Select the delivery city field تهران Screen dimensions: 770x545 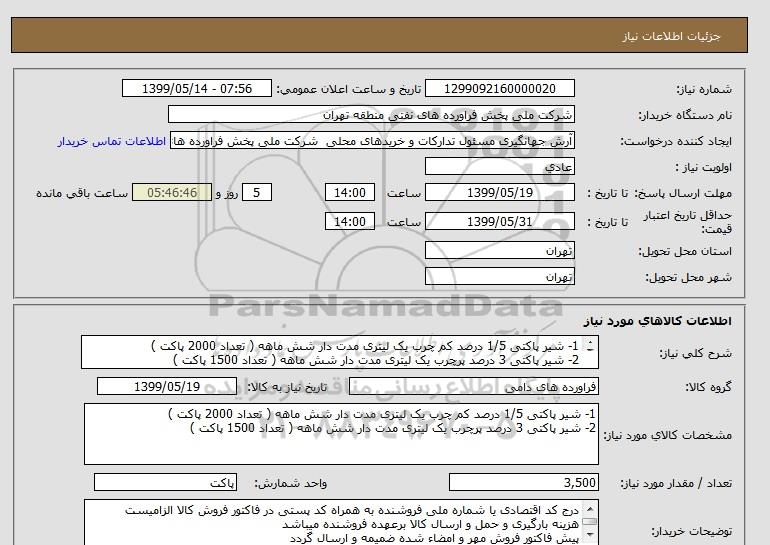pos(499,276)
